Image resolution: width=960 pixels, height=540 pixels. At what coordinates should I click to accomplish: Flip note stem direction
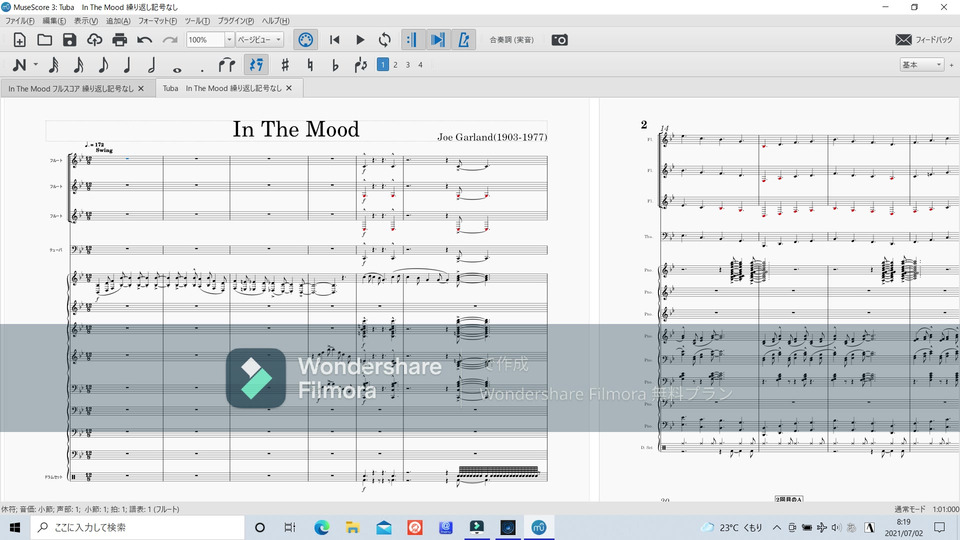coord(361,64)
